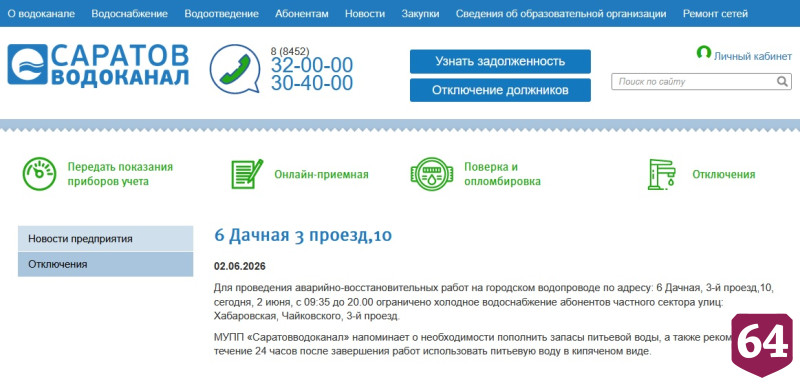800x384 pixels.
Task: Click the 8 (8452) area code
Action: [290, 51]
